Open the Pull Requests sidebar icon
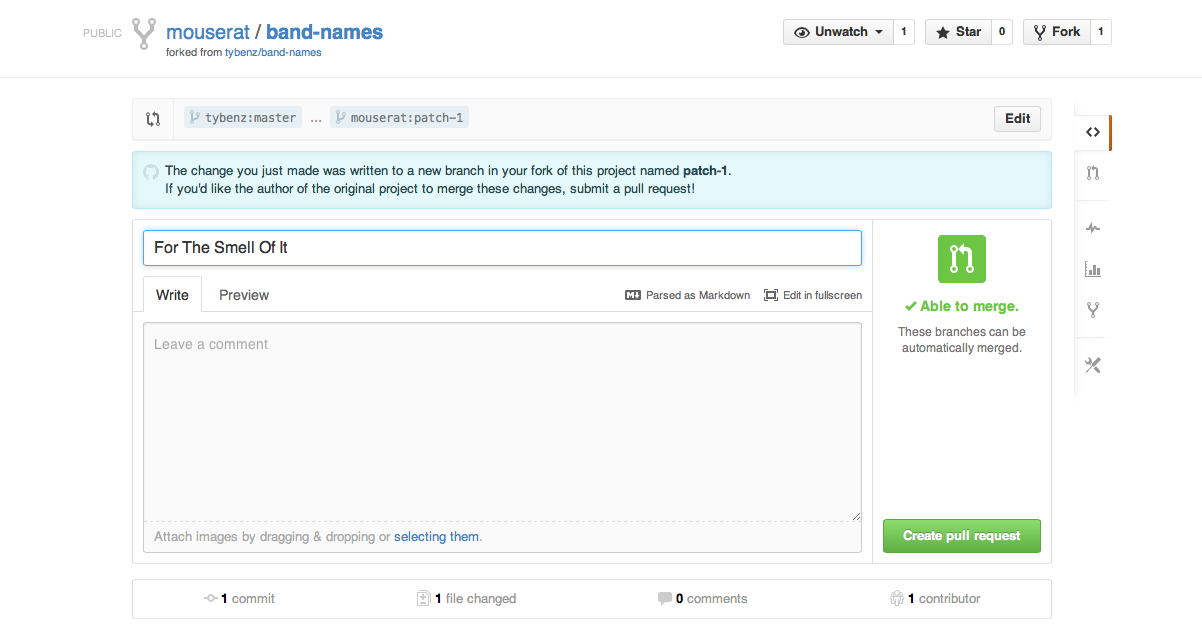The image size is (1202, 624). coord(1092,173)
